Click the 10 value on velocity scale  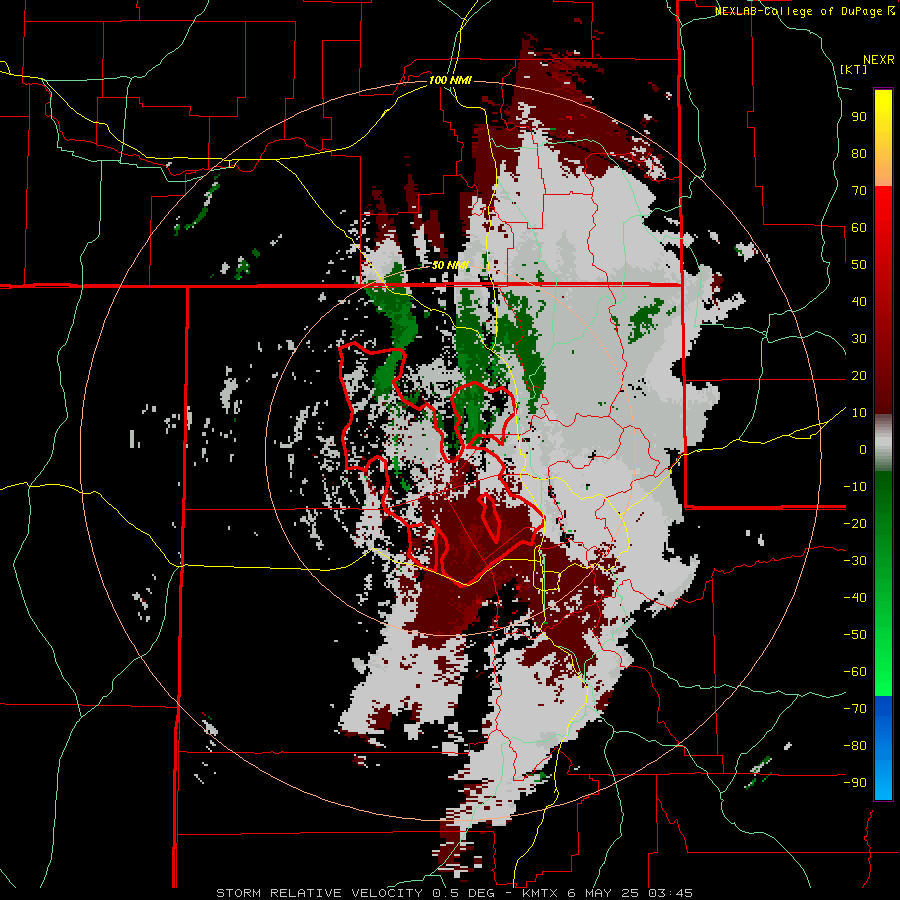coord(859,413)
